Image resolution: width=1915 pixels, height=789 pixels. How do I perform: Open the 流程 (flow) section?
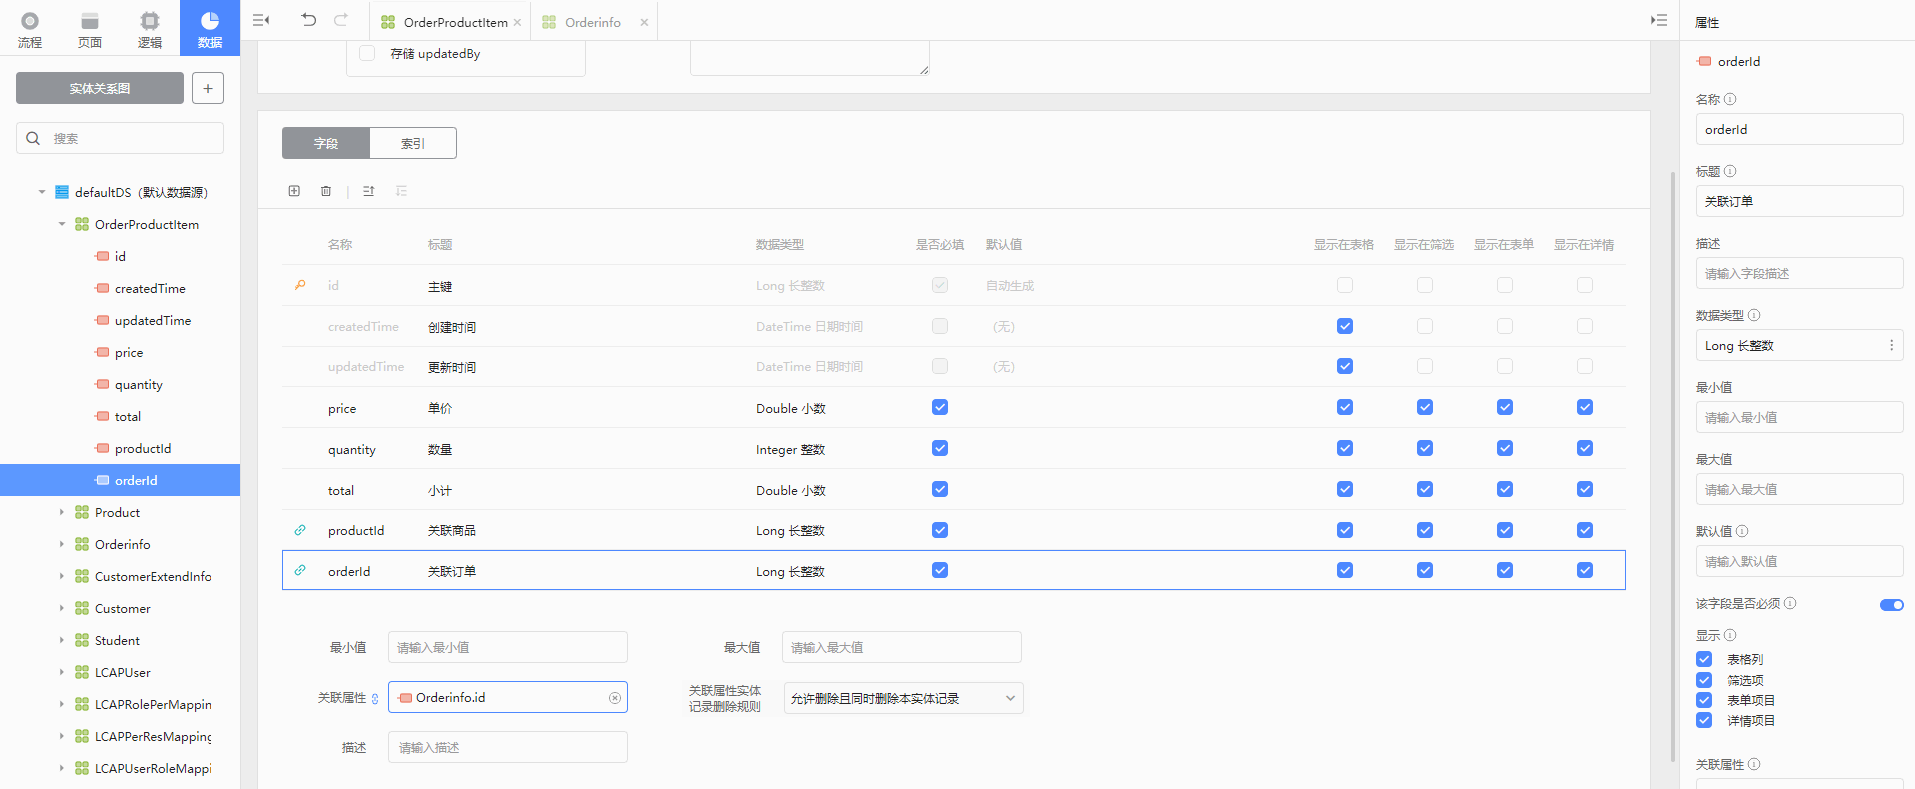click(x=30, y=28)
